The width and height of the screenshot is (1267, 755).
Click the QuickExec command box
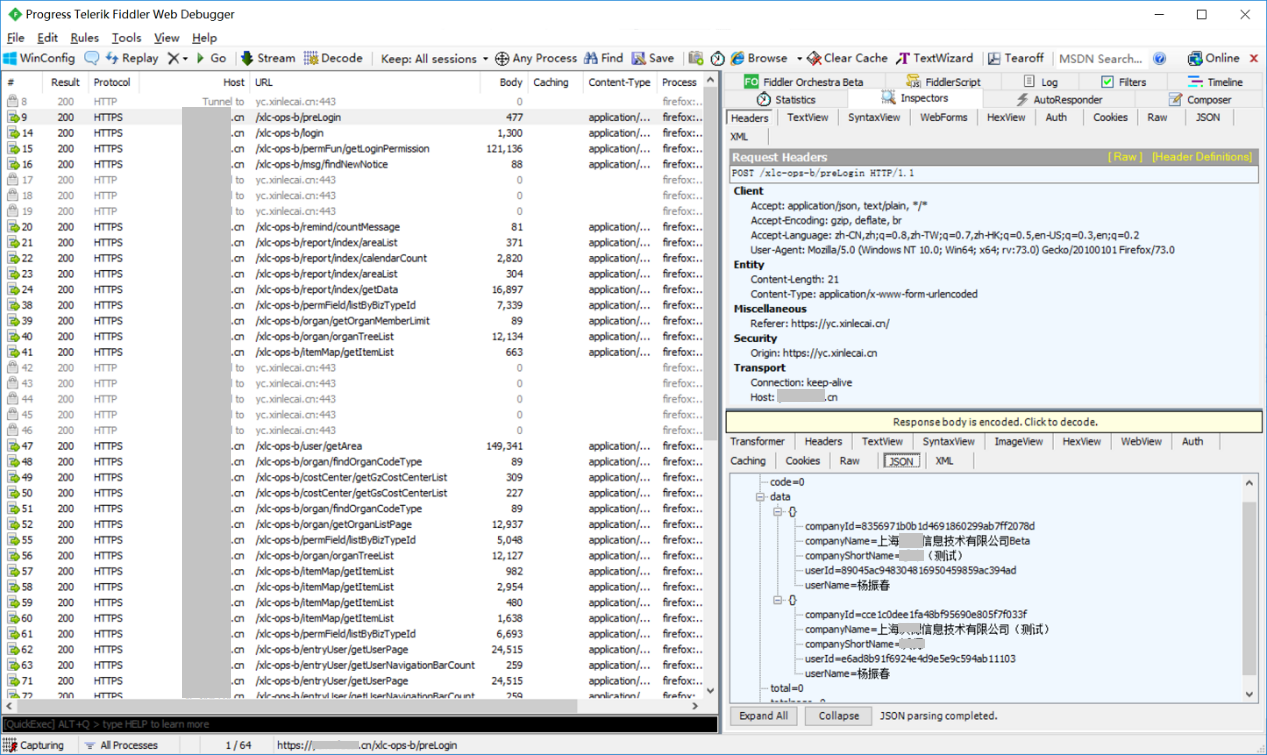click(360, 724)
